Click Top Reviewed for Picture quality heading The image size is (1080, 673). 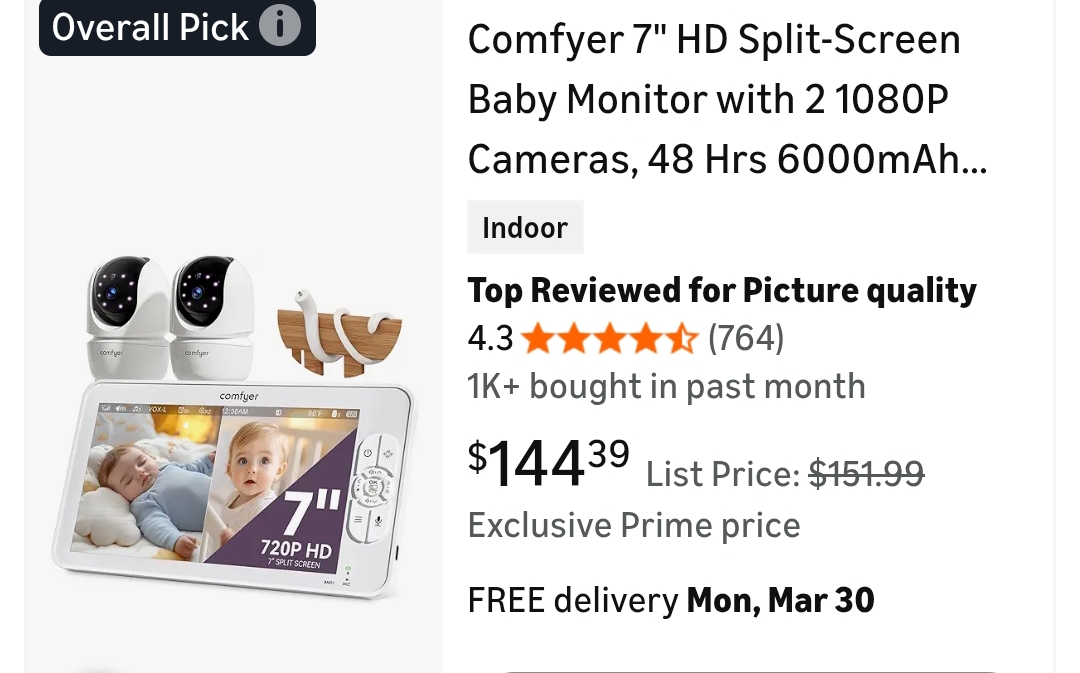click(x=722, y=290)
